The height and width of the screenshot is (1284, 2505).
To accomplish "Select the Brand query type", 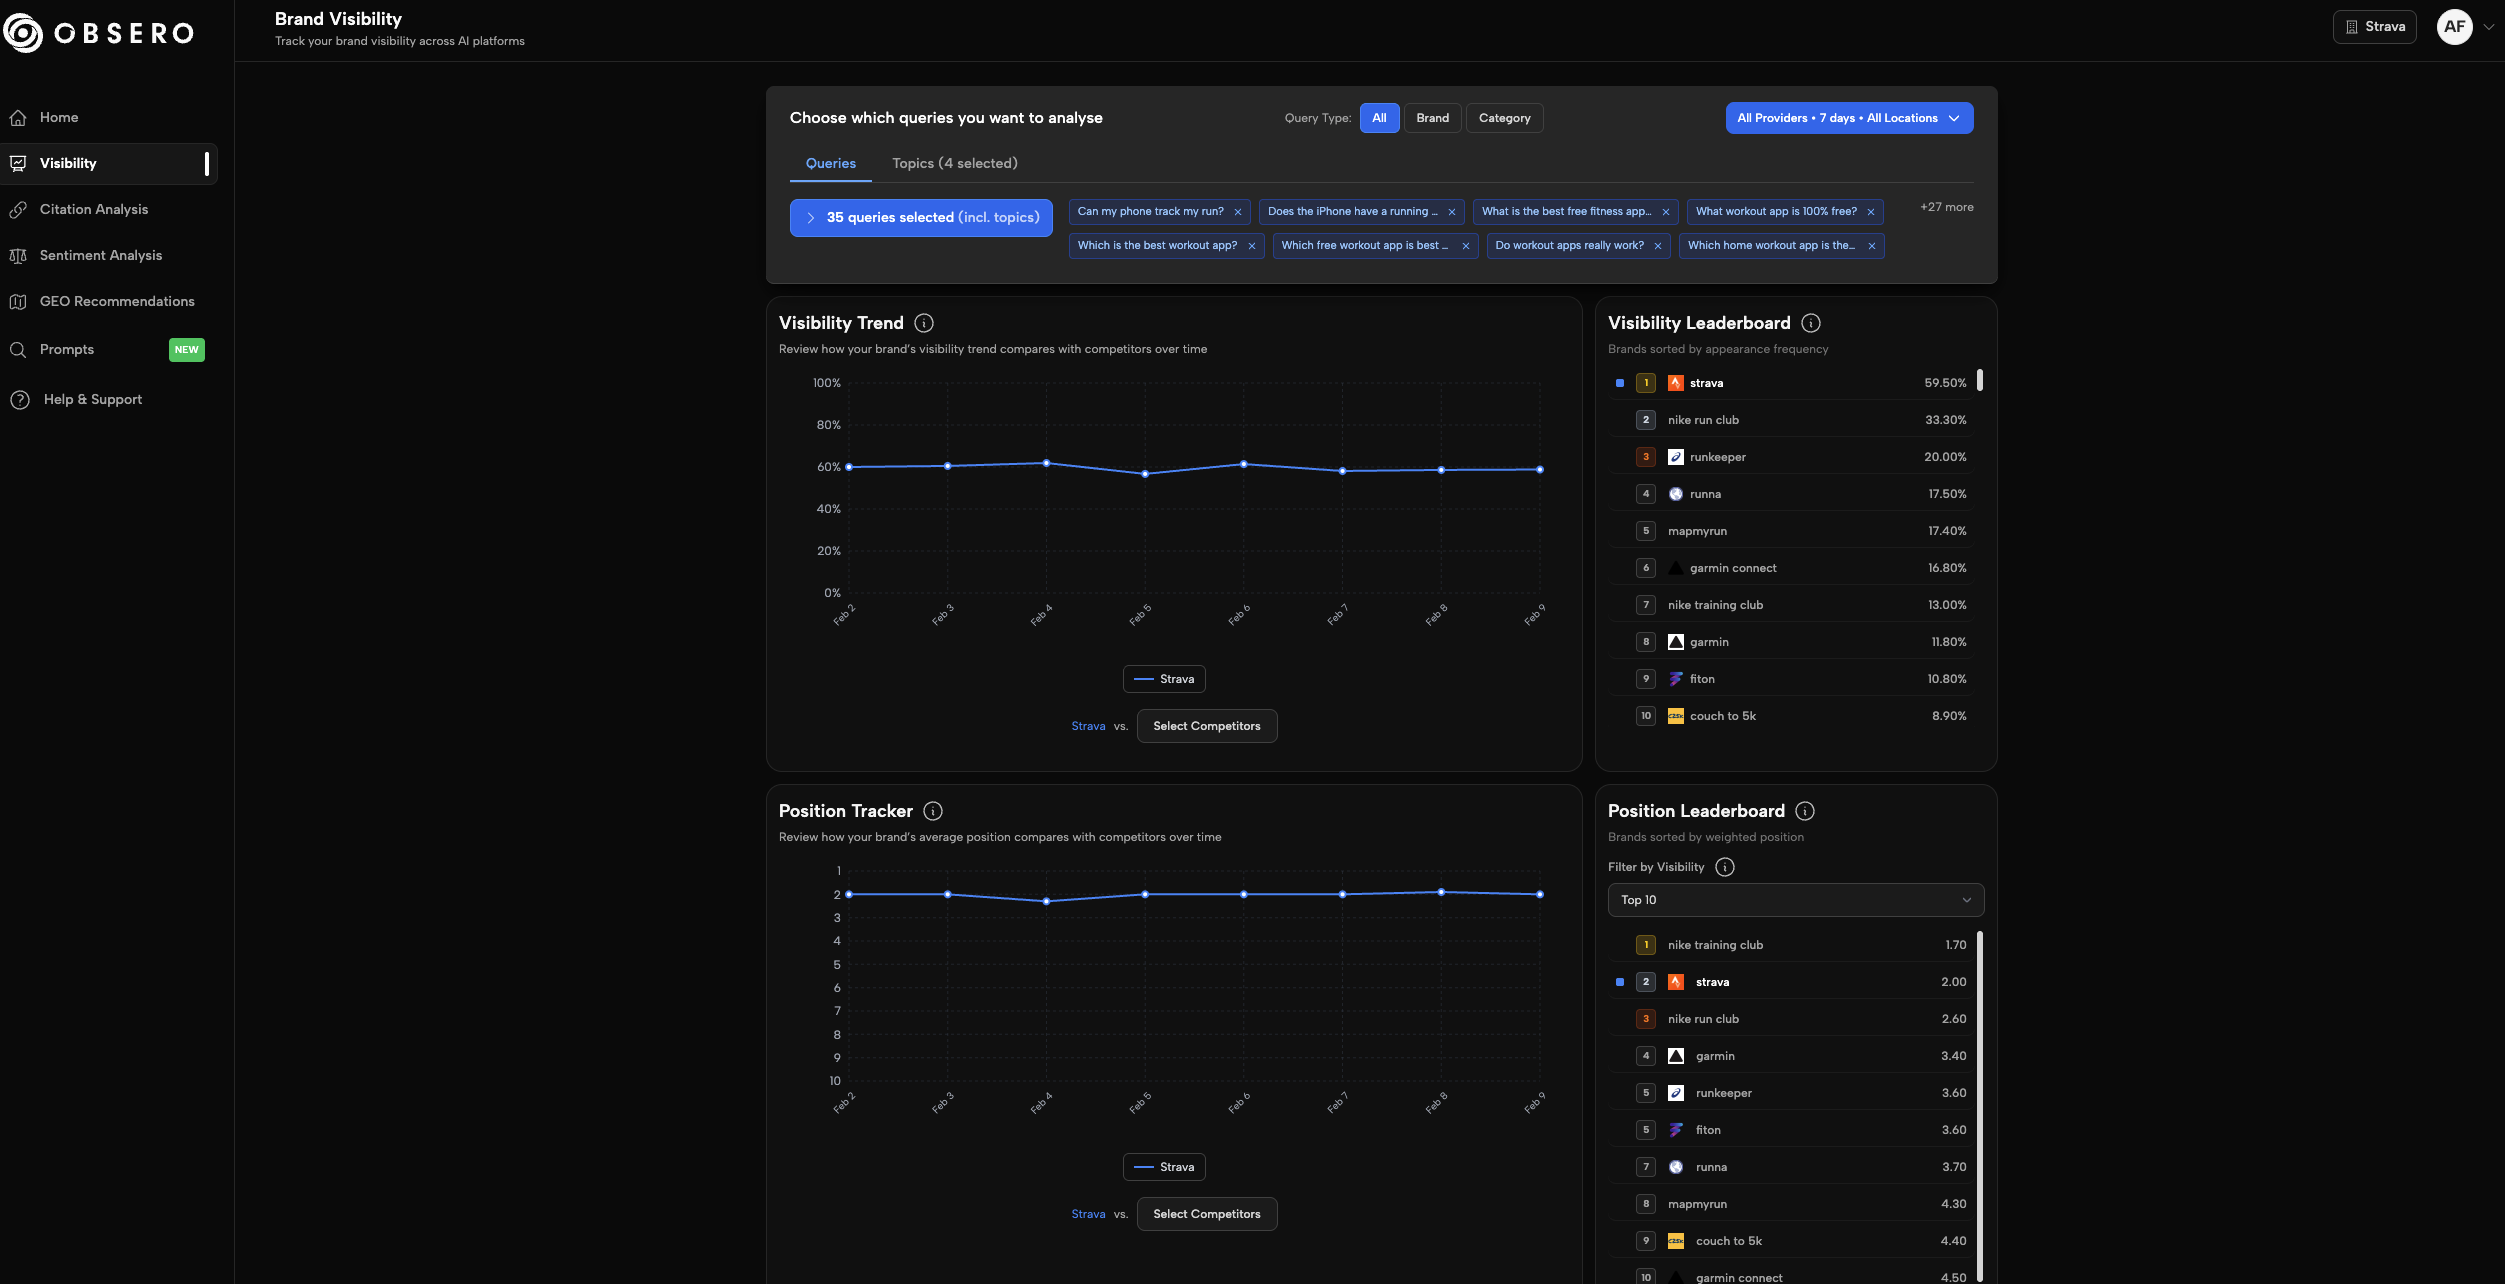I will click(1432, 118).
